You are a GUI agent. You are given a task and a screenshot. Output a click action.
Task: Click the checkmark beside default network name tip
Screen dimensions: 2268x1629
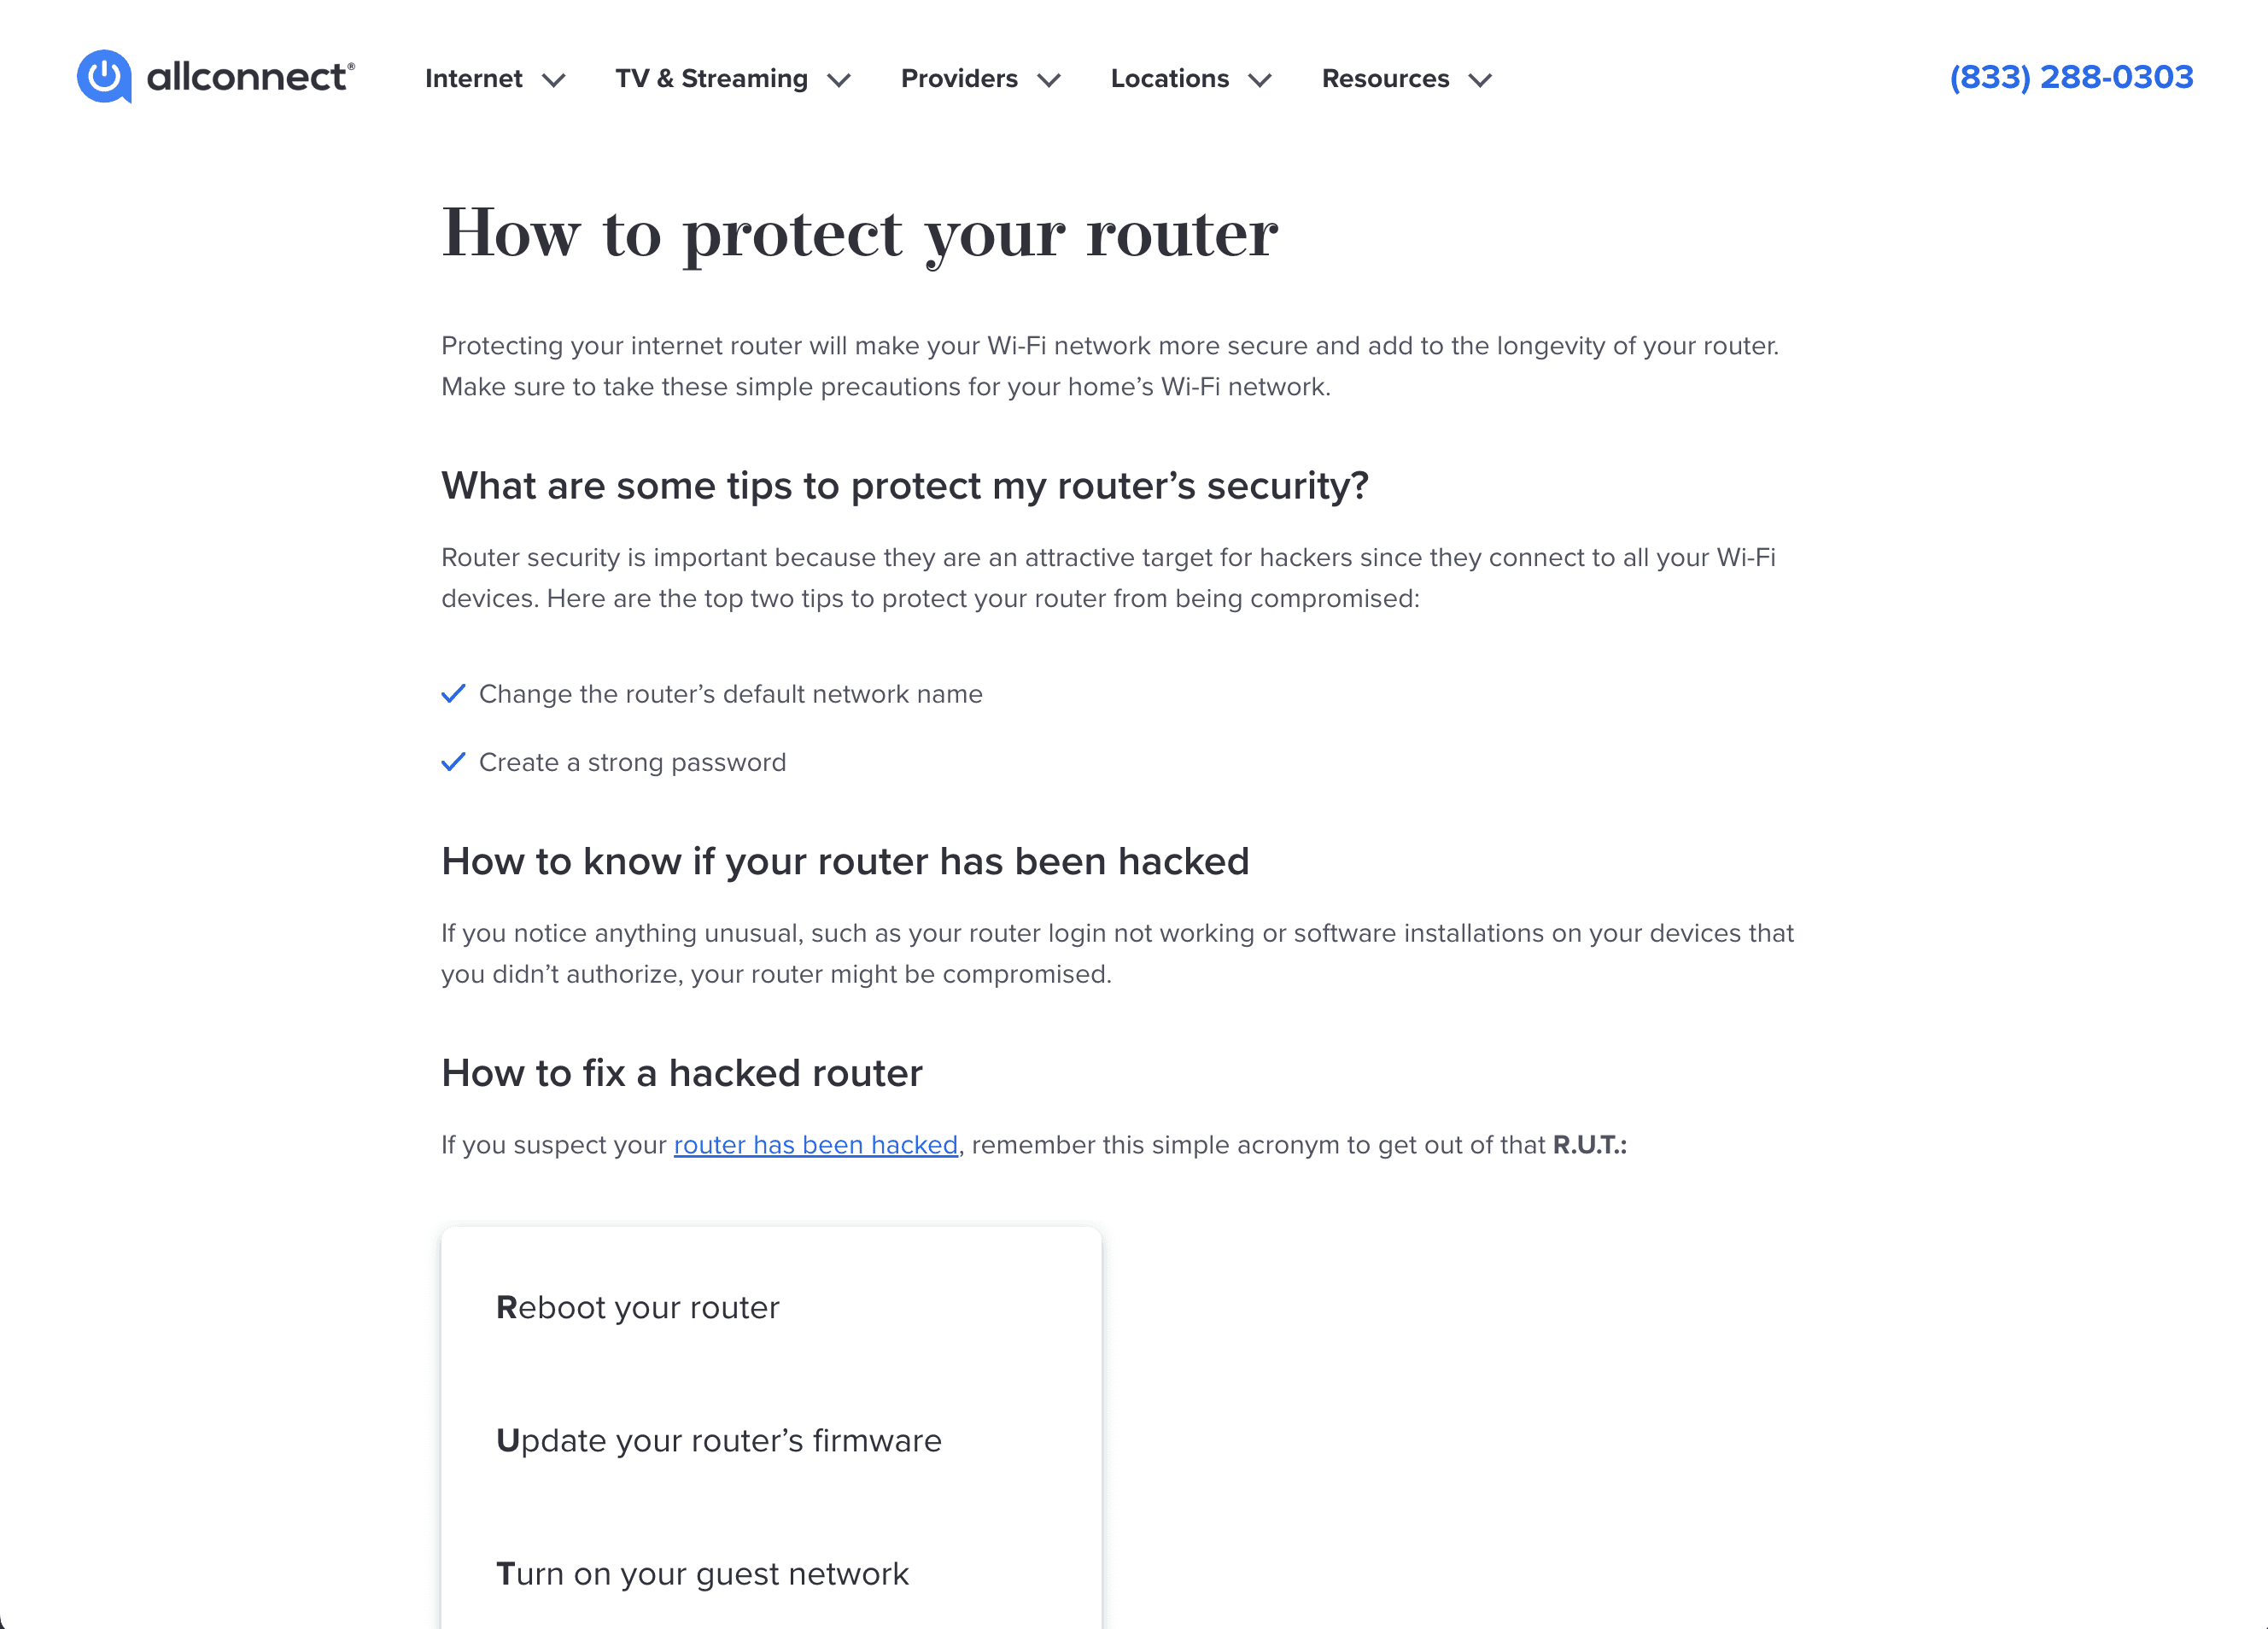pos(454,693)
